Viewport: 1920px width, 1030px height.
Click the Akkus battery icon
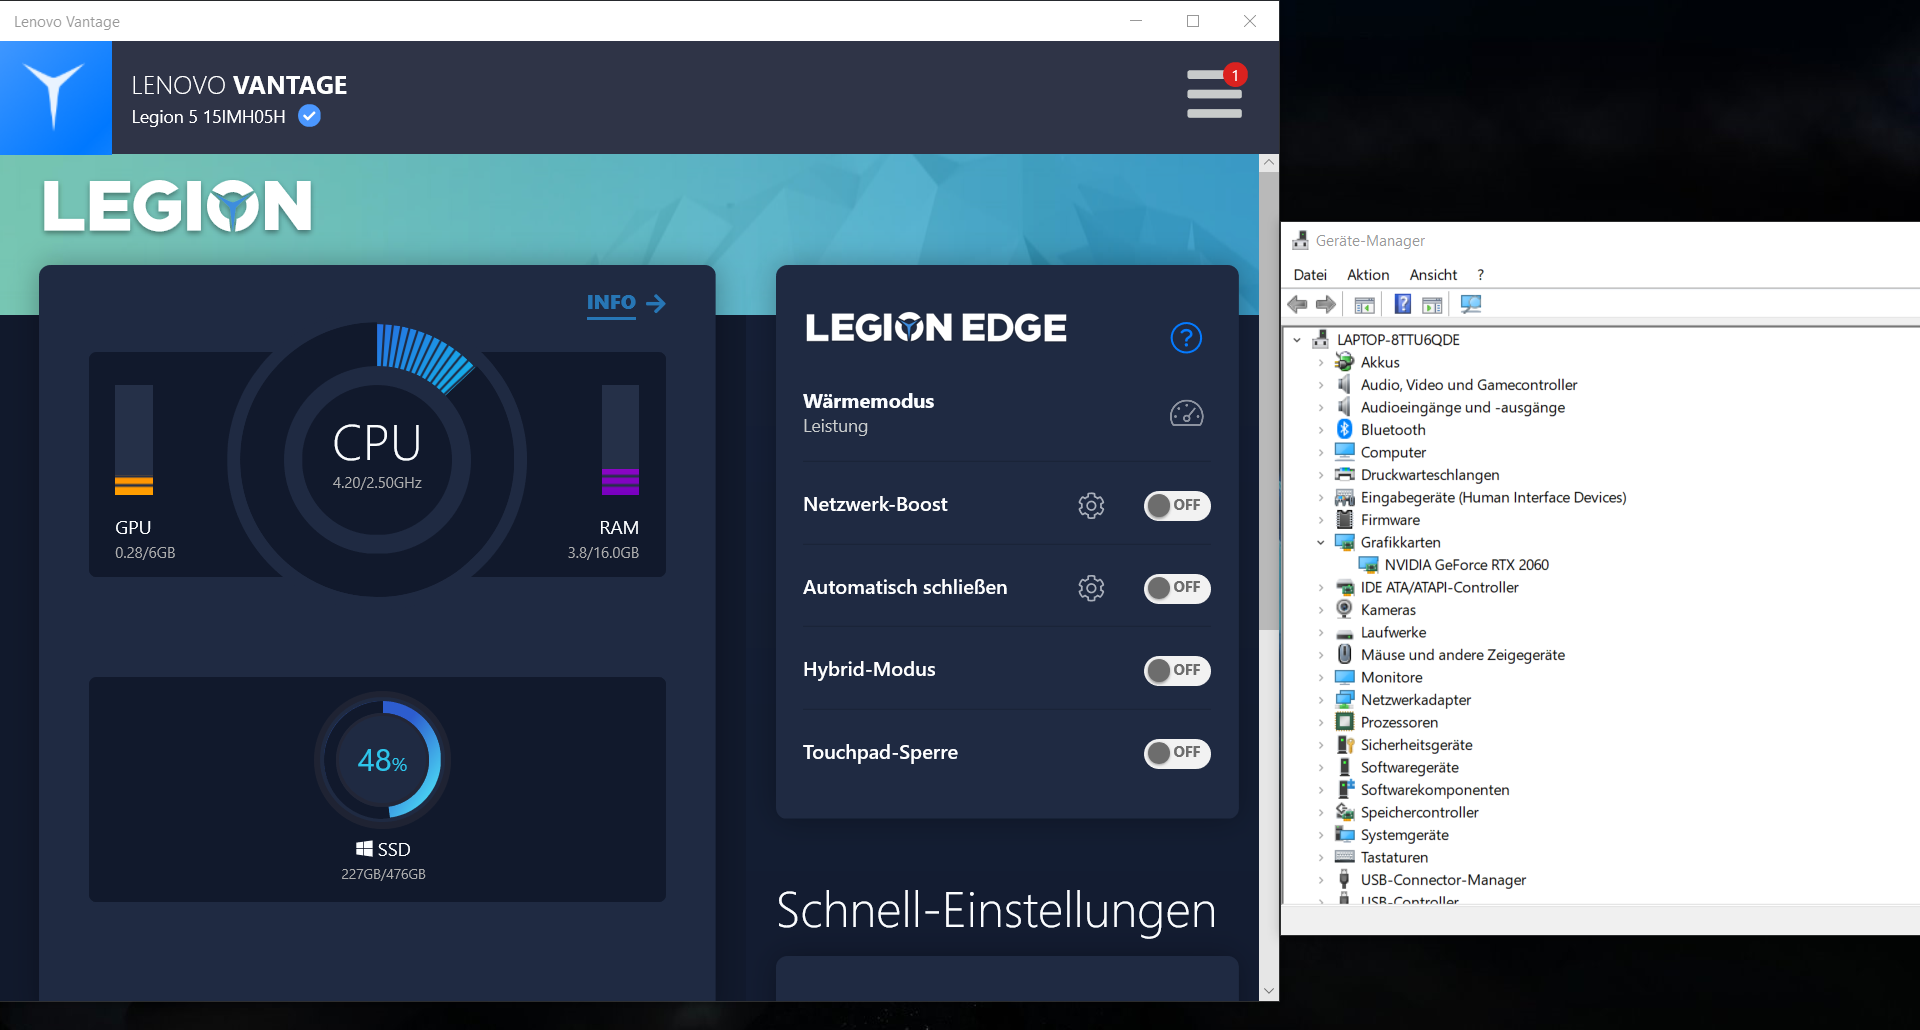pyautogui.click(x=1345, y=362)
